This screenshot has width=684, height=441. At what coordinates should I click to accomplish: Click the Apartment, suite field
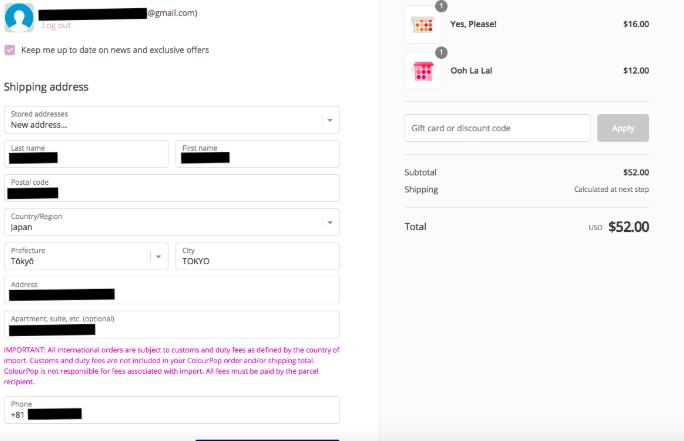click(171, 324)
